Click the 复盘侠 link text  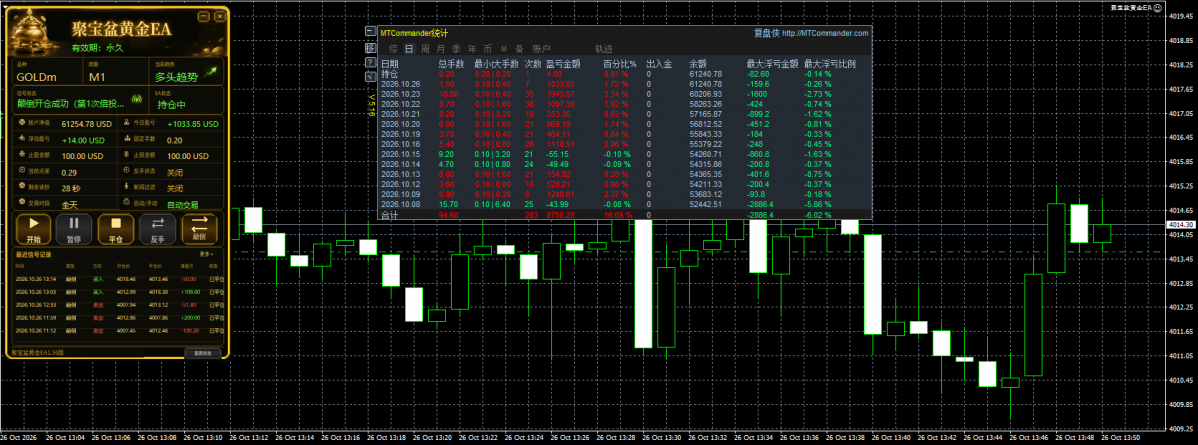tap(766, 33)
